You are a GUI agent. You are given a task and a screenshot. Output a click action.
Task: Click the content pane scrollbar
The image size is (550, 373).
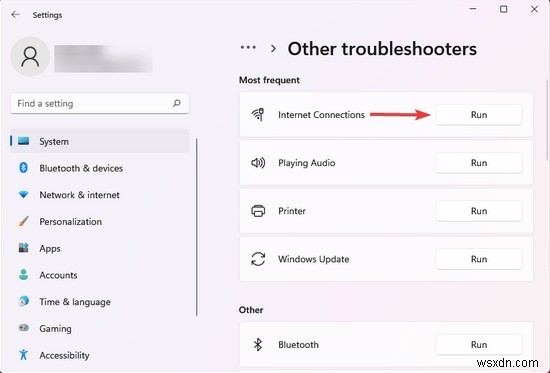tap(547, 119)
